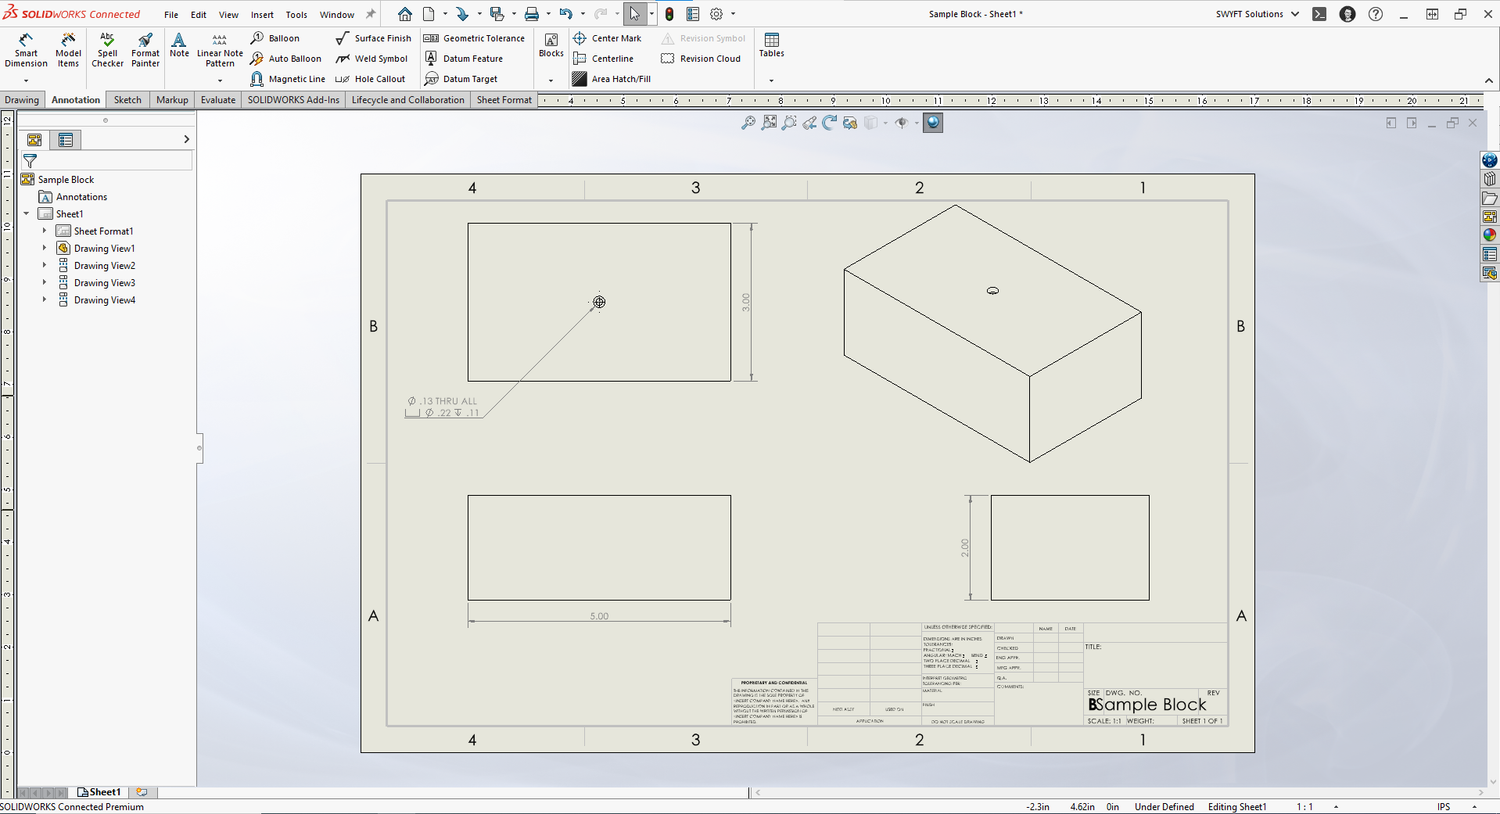
Task: Run the Spell Checker
Action: (106, 48)
